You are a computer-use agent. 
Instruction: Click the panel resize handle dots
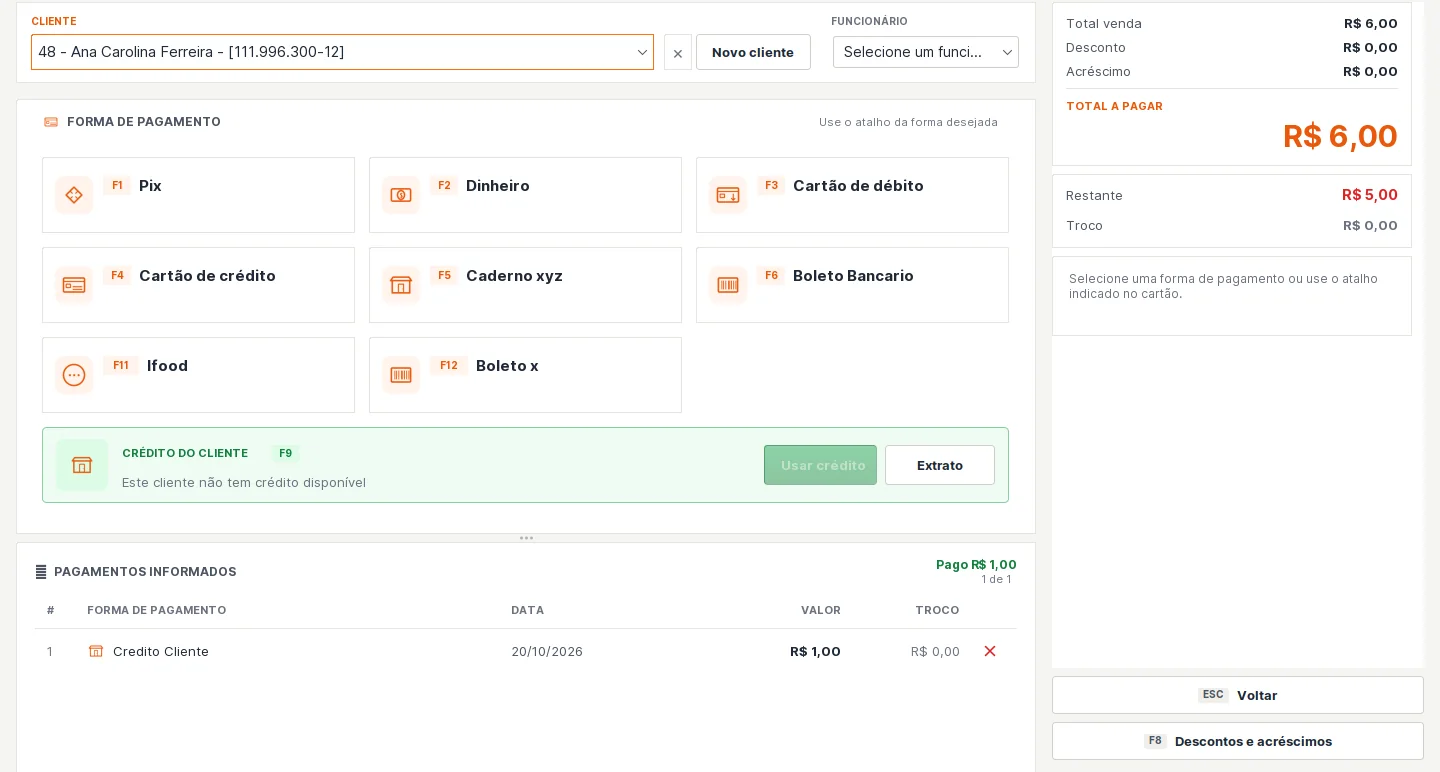pos(526,538)
